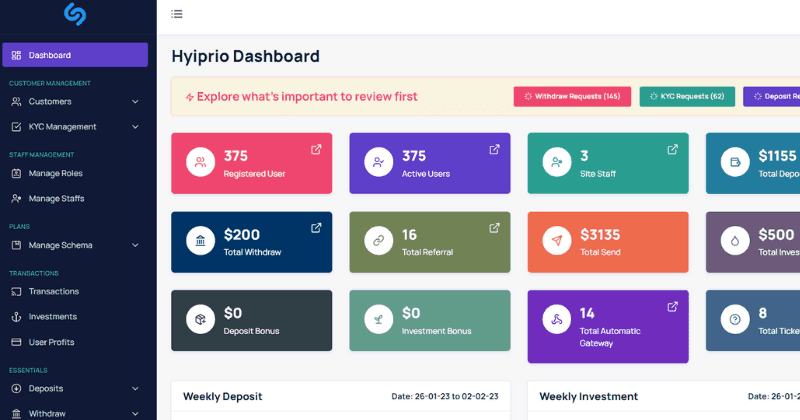This screenshot has width=800, height=420.
Task: Click the KYC Requests (52) button
Action: point(687,96)
